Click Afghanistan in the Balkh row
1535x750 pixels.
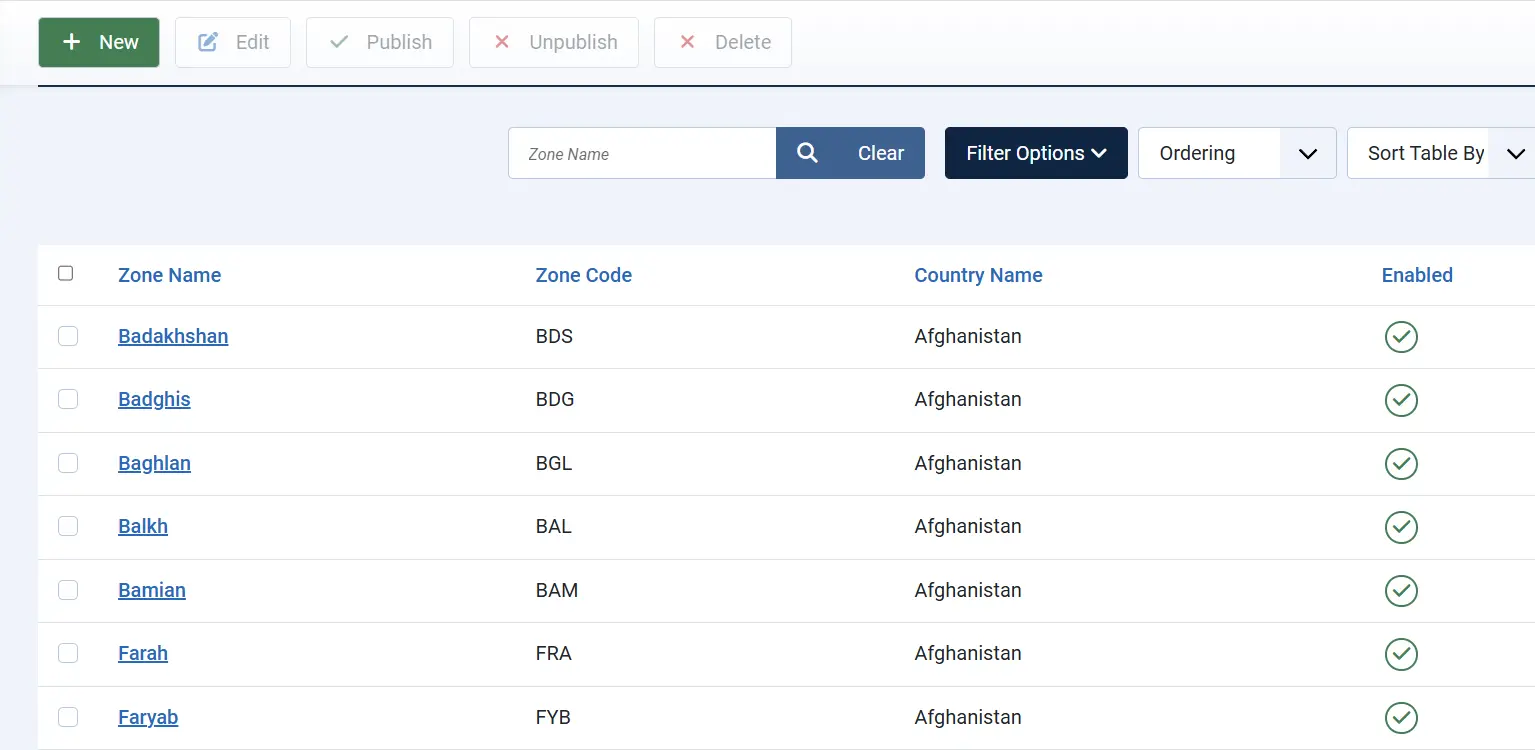click(x=968, y=526)
